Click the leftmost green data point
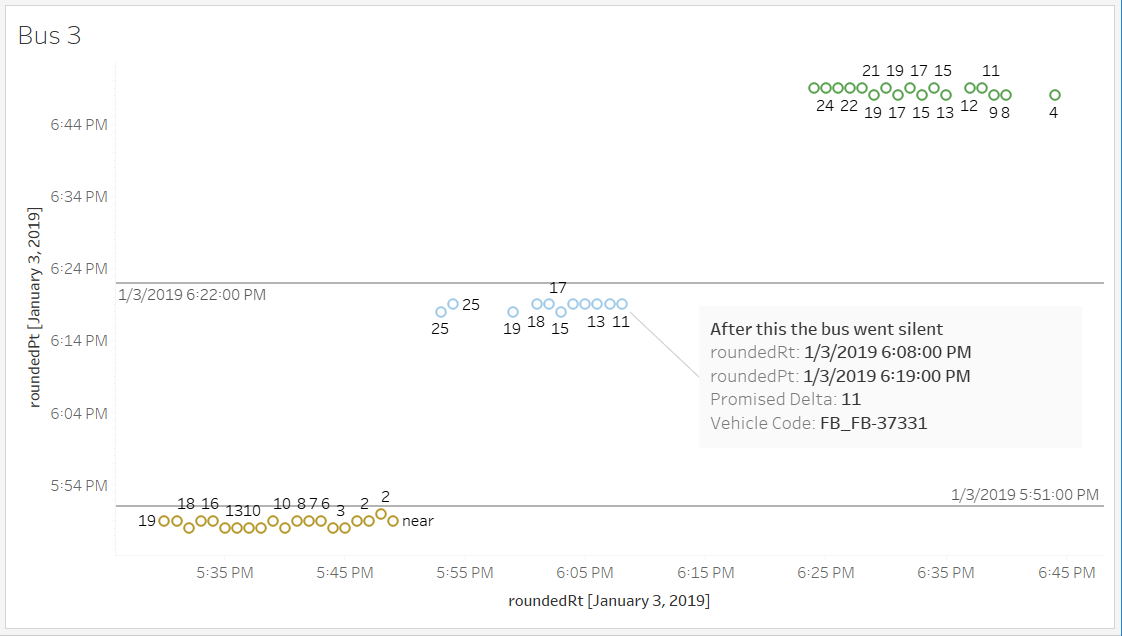This screenshot has width=1122, height=636. click(x=814, y=88)
